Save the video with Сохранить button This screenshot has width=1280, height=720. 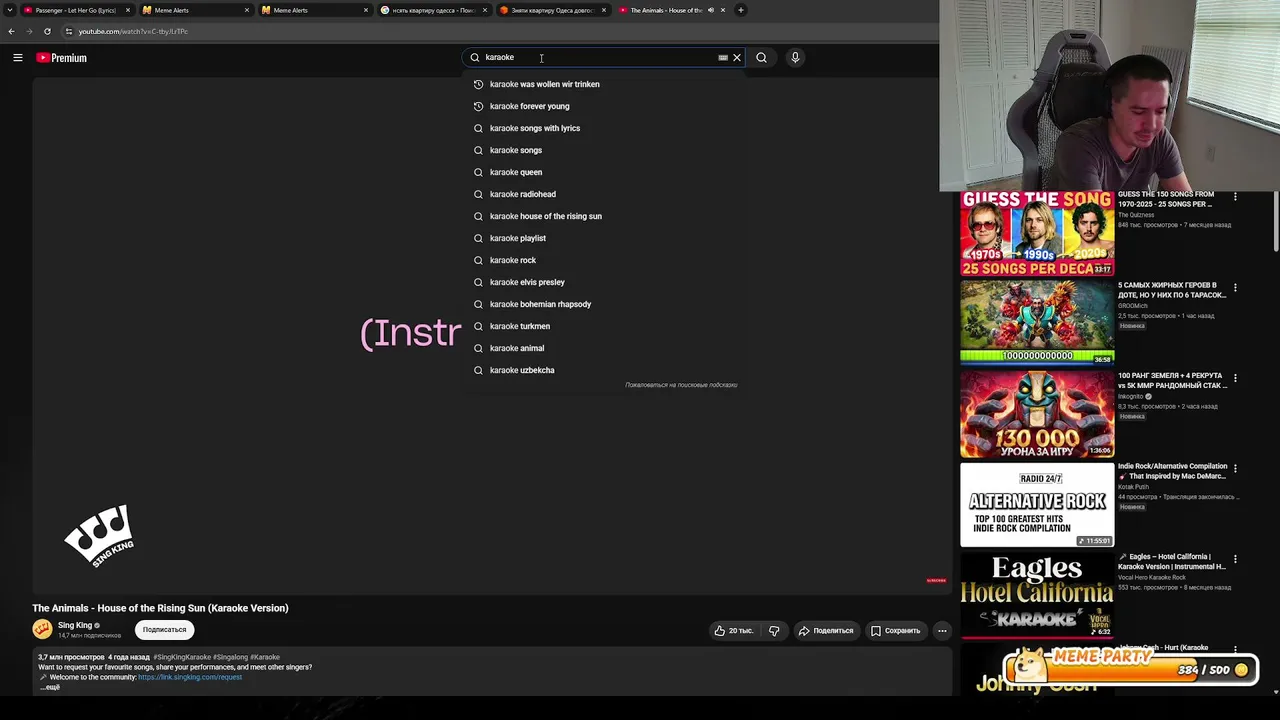895,631
